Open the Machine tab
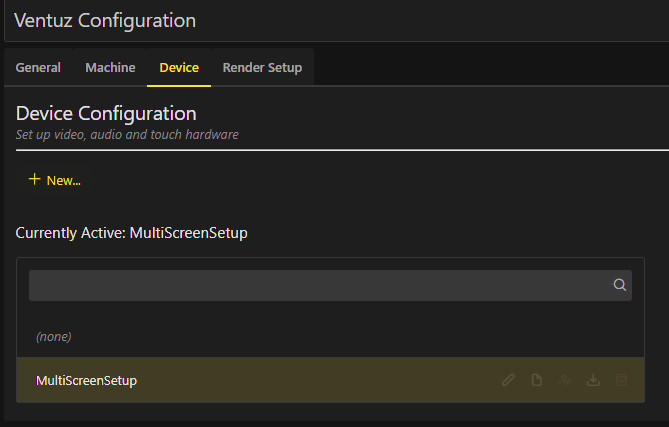Image resolution: width=669 pixels, height=427 pixels. [110, 68]
